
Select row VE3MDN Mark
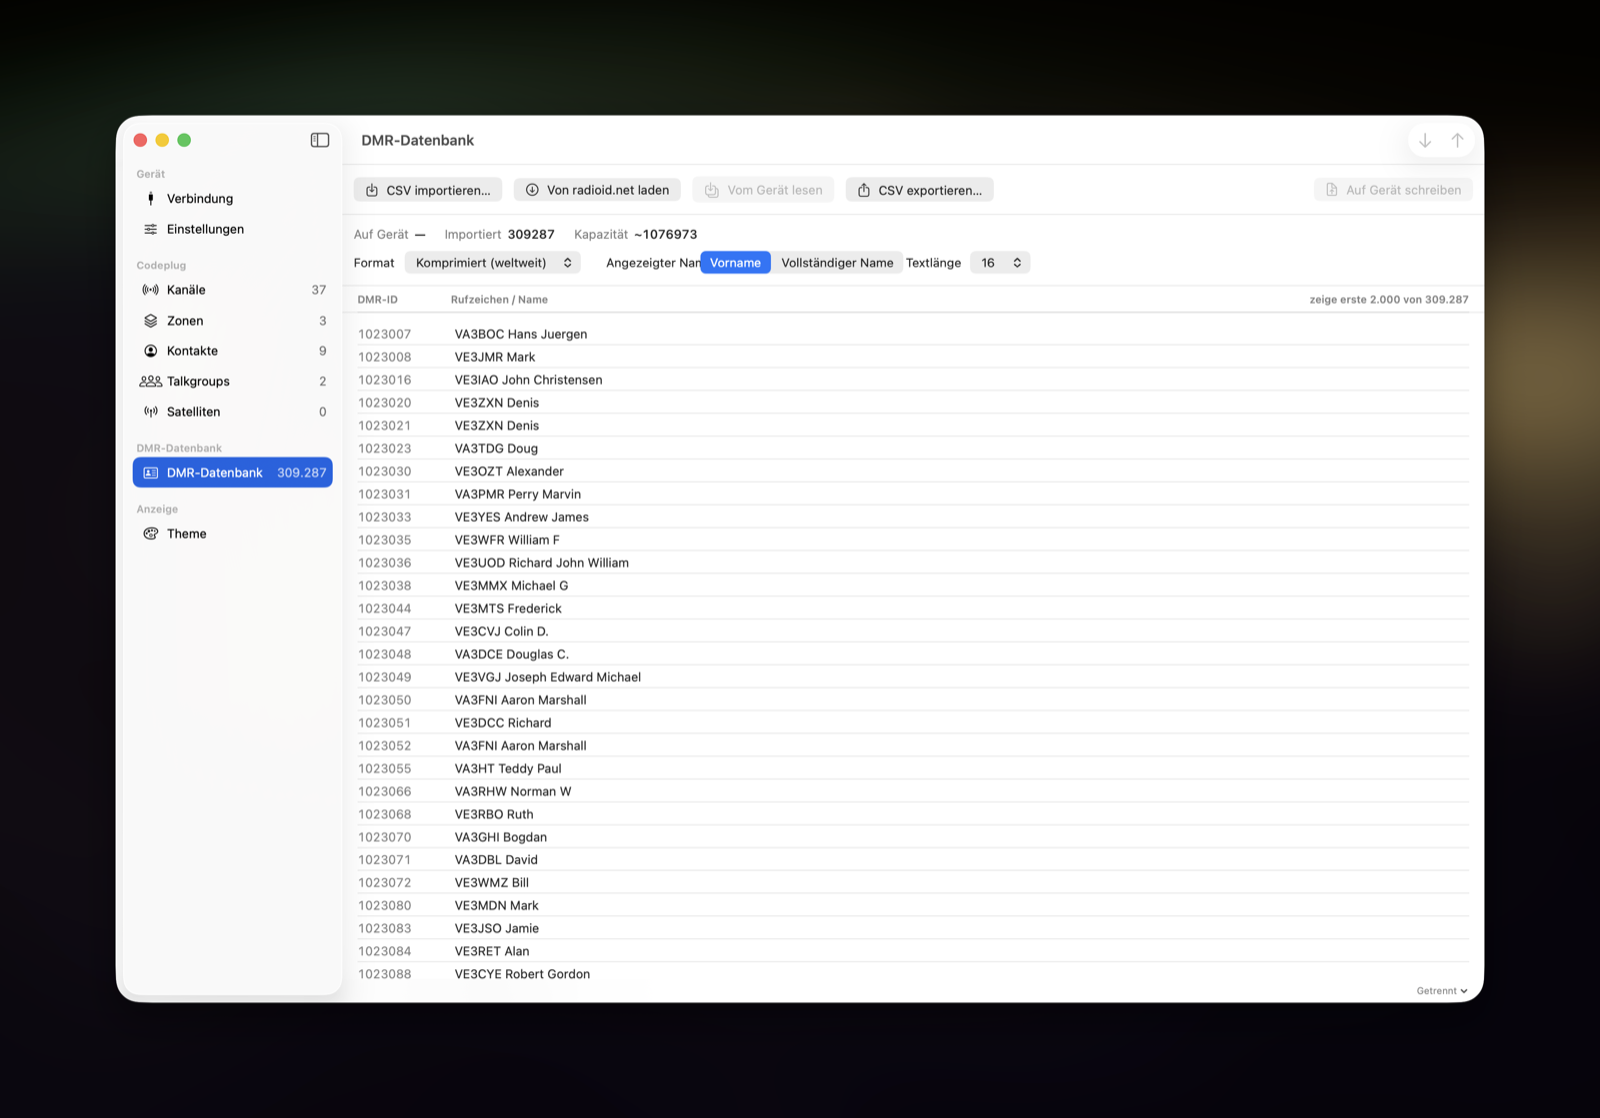(x=913, y=906)
